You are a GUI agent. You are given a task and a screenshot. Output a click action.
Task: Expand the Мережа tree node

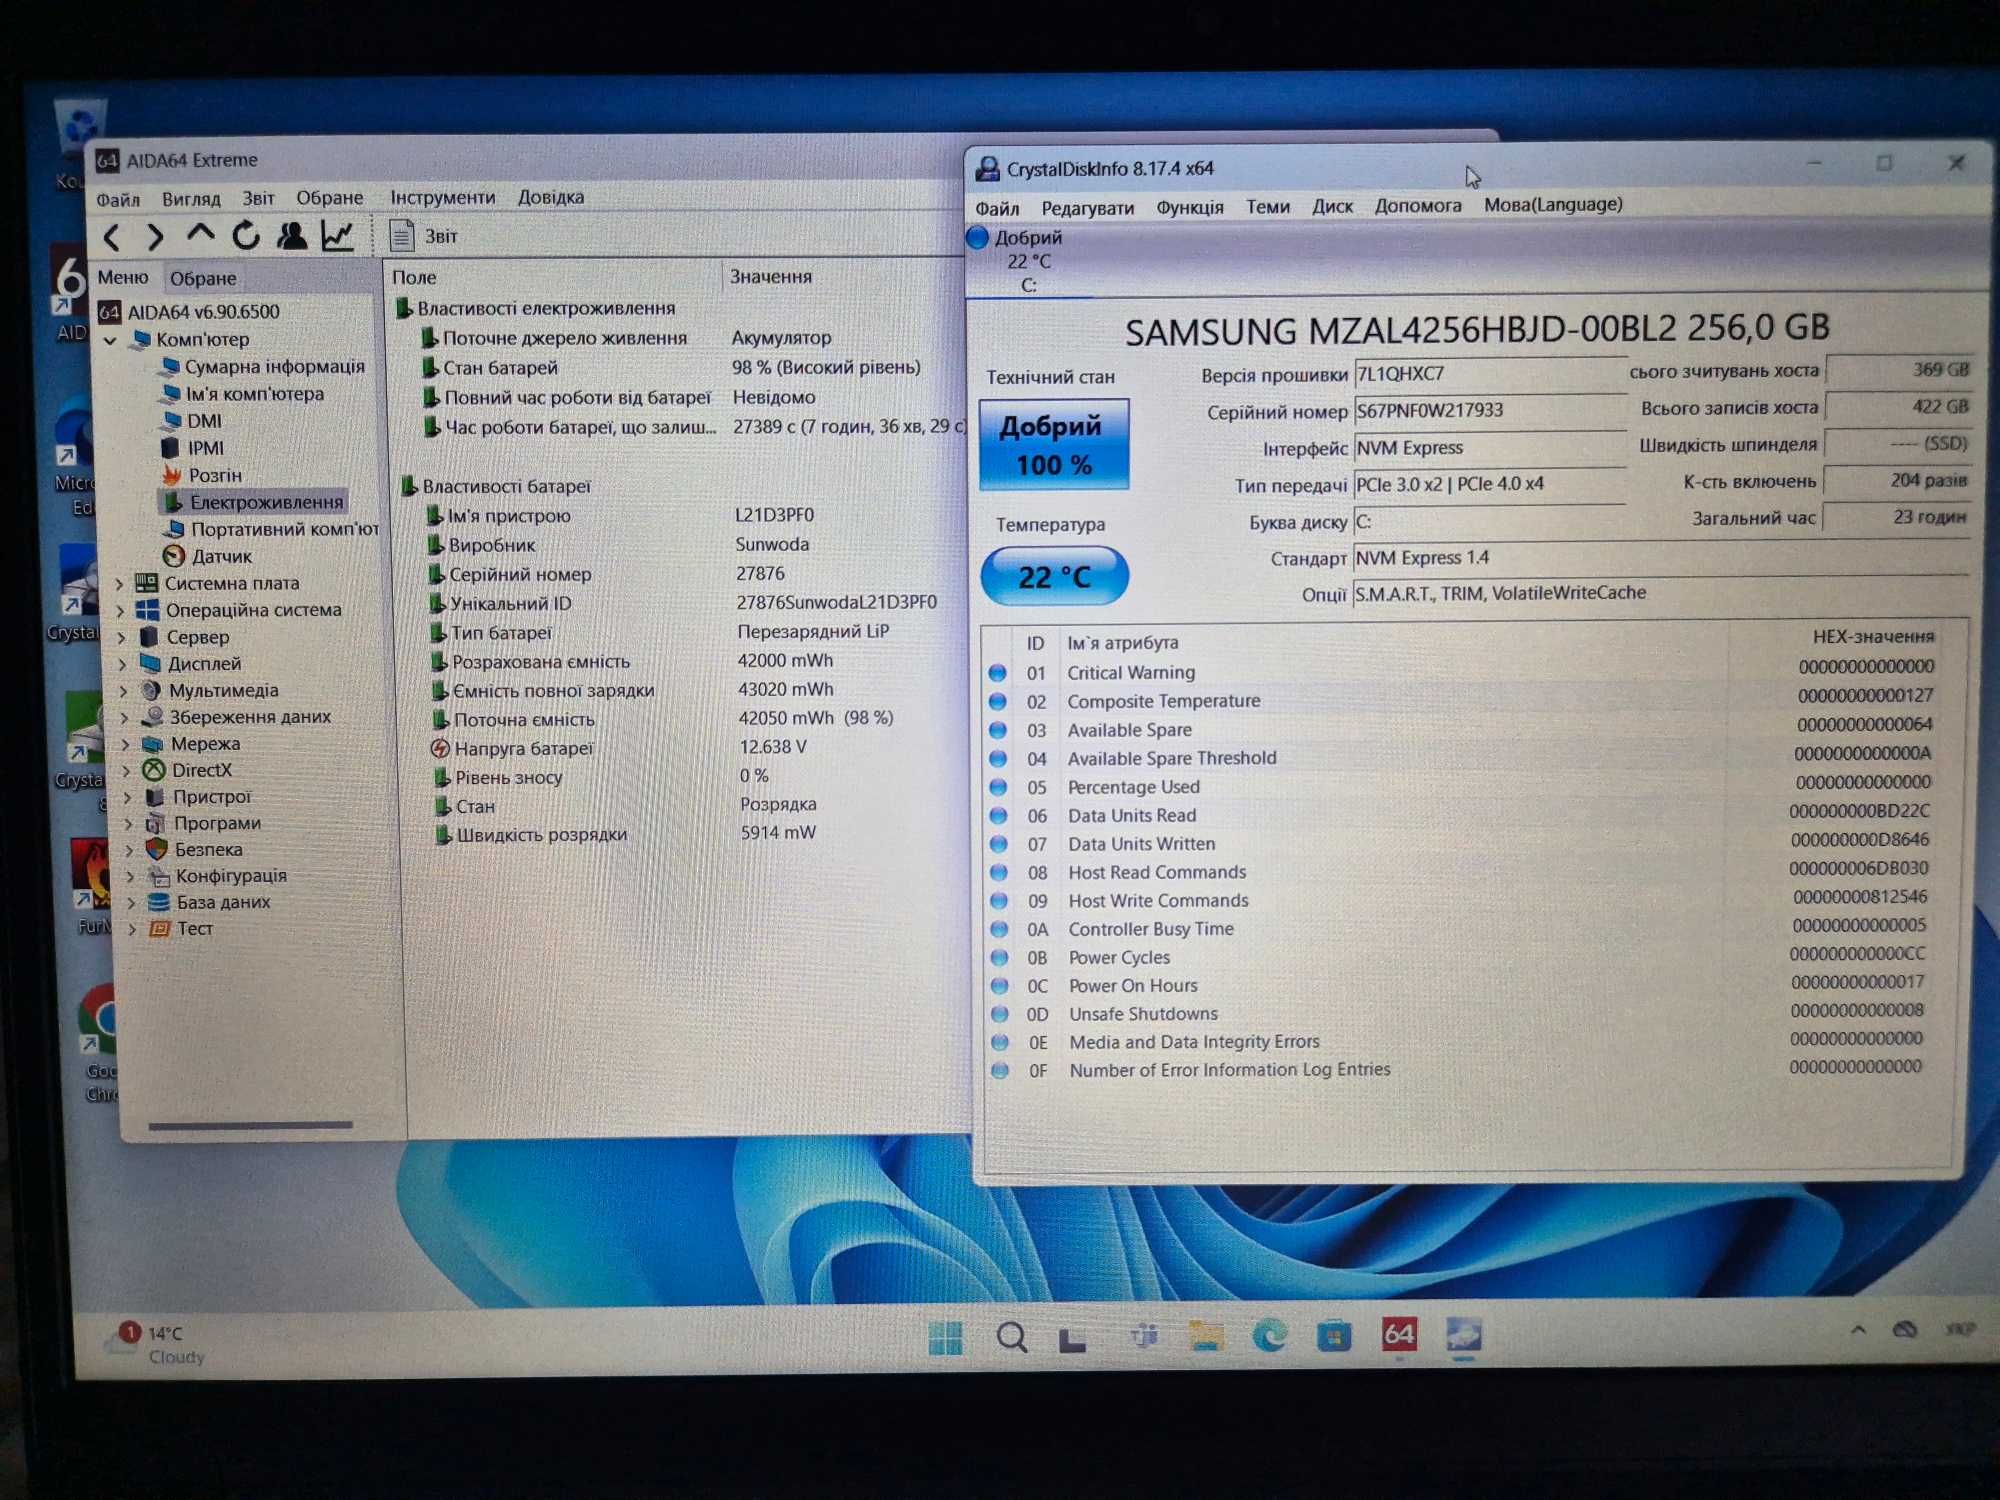[x=126, y=744]
